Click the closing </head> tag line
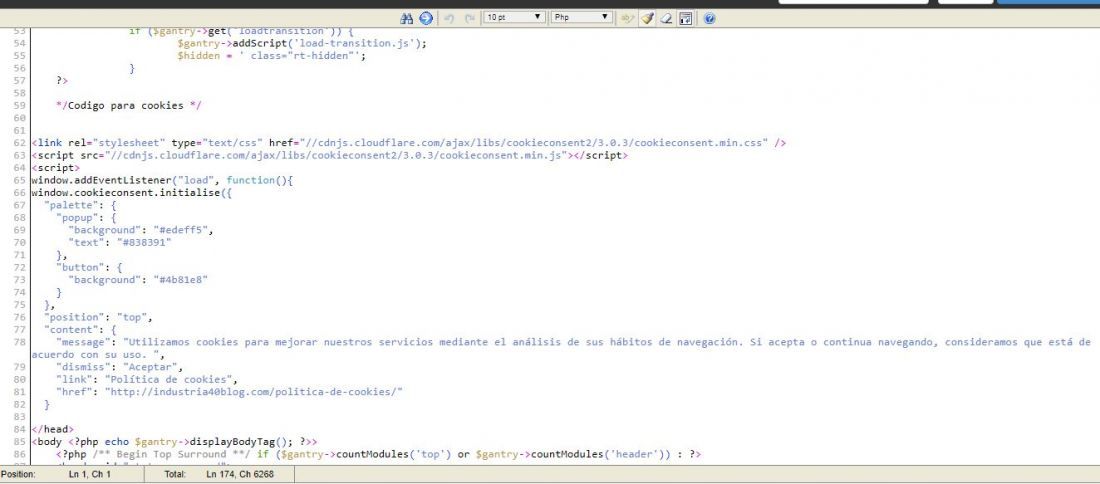 click(x=53, y=429)
